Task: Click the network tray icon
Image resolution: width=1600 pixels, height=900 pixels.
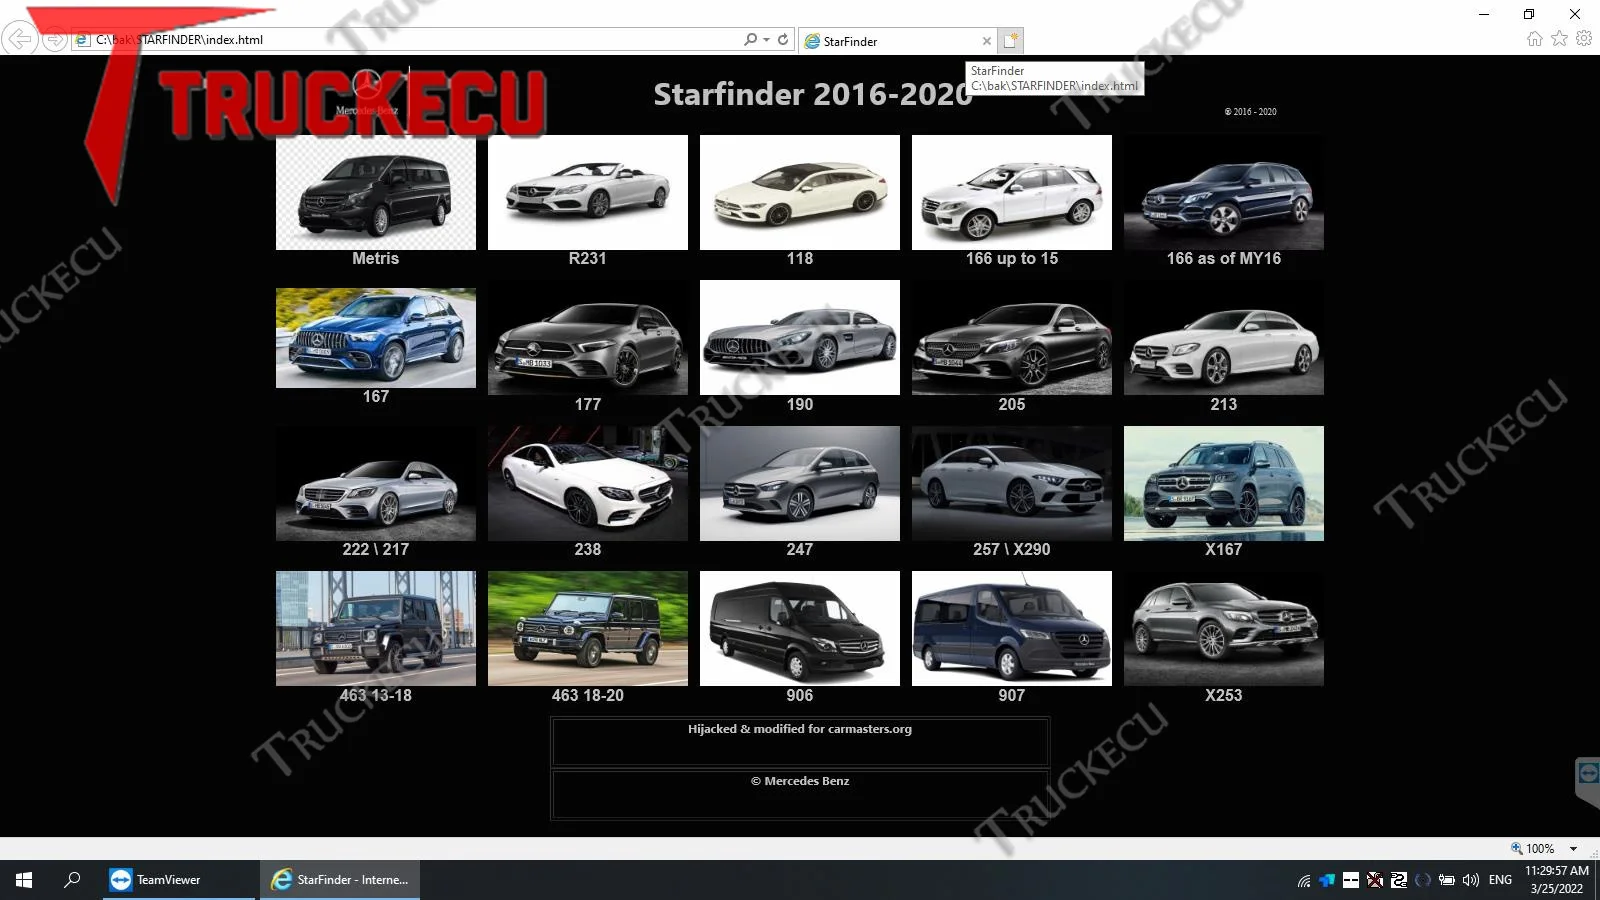Action: [1304, 881]
